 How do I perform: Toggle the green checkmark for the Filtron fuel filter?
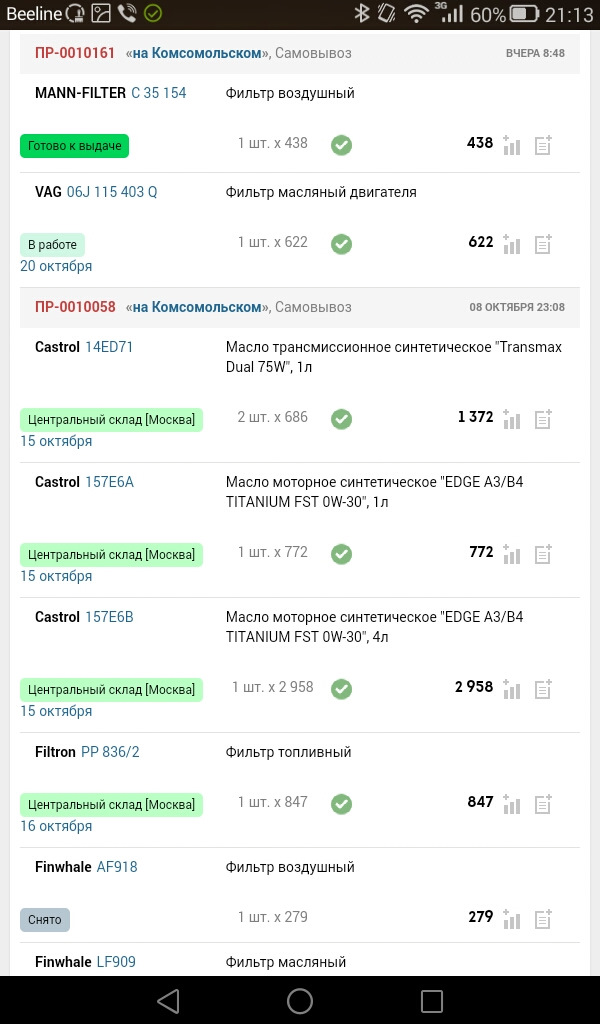point(341,804)
